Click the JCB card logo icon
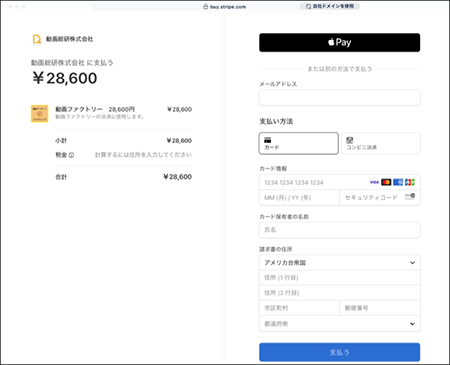The image size is (450, 365). click(x=410, y=182)
